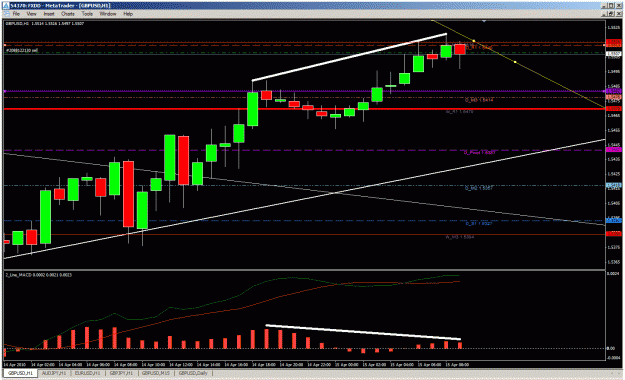Image resolution: width=625 pixels, height=380 pixels.
Task: Click the 15 Apr 08:00 time axis label
Action: point(457,364)
